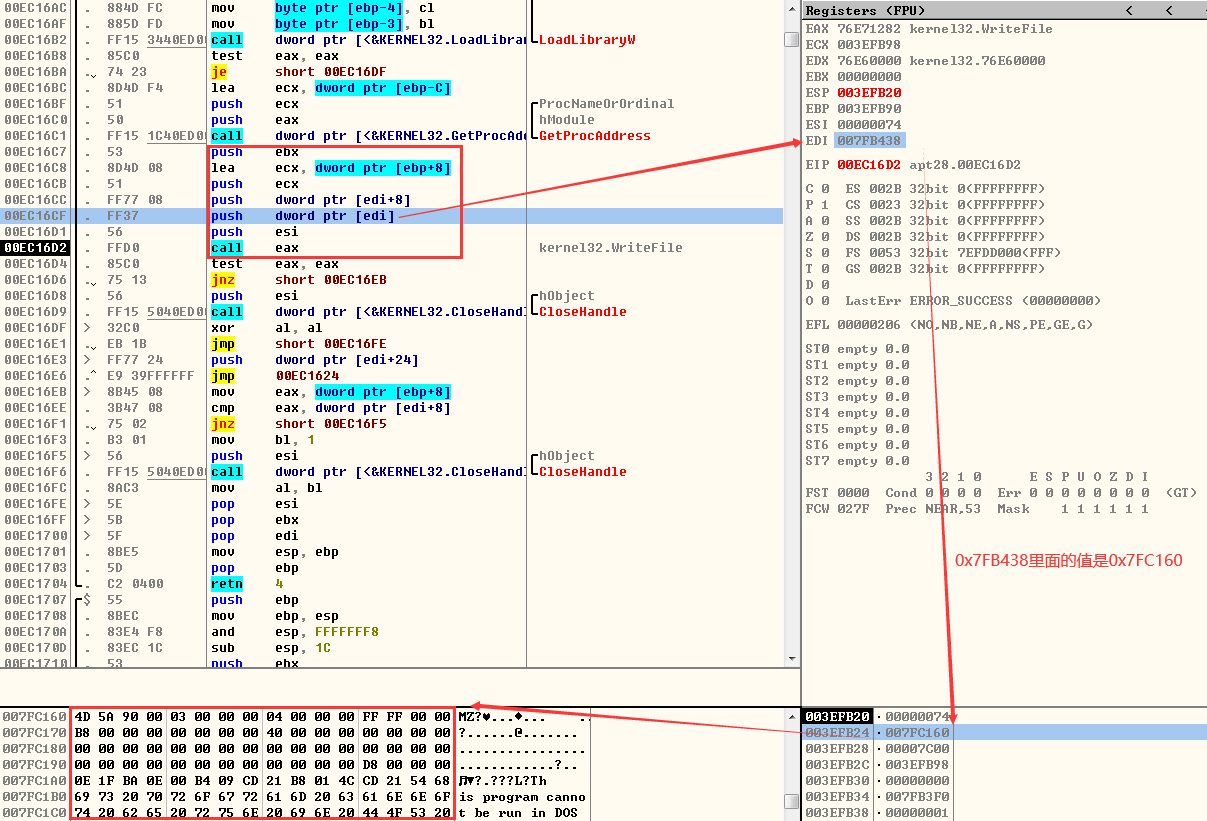Select hex dump row address 007FC1A0
Screen dimensions: 1207x821
coord(35,781)
